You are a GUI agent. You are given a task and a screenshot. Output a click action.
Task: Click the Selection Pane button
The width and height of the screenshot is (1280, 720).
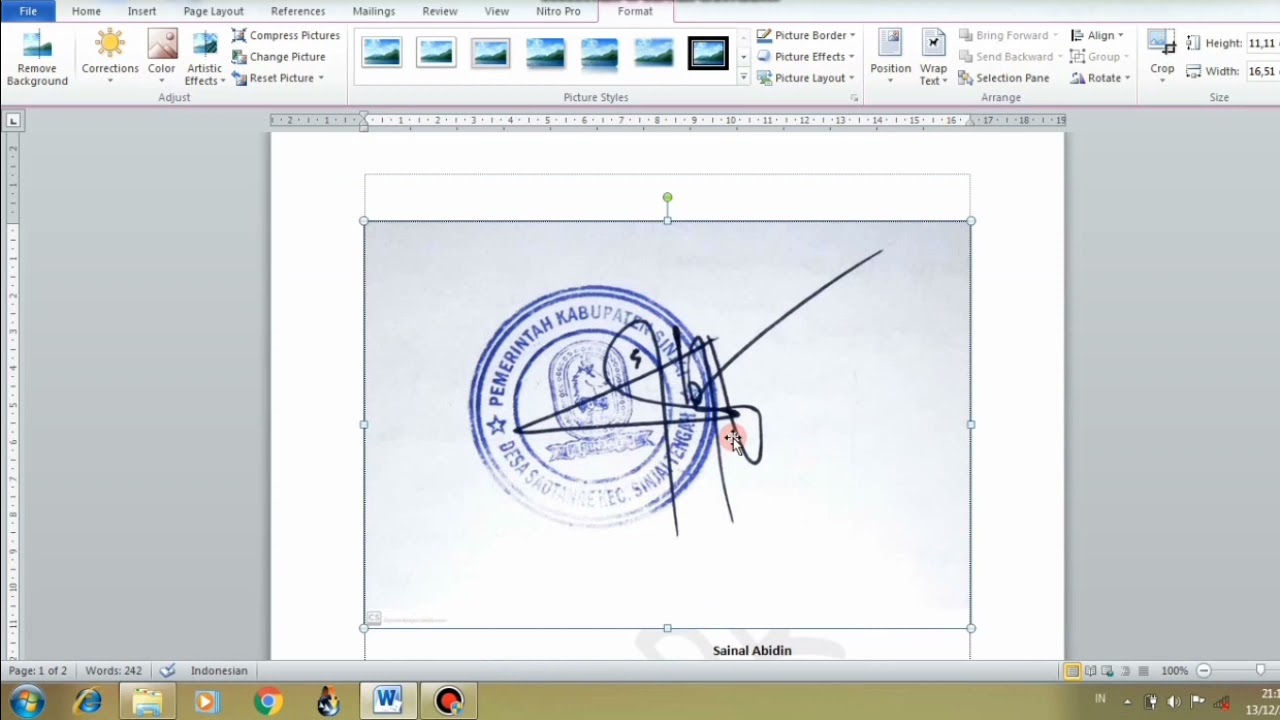(x=1004, y=78)
